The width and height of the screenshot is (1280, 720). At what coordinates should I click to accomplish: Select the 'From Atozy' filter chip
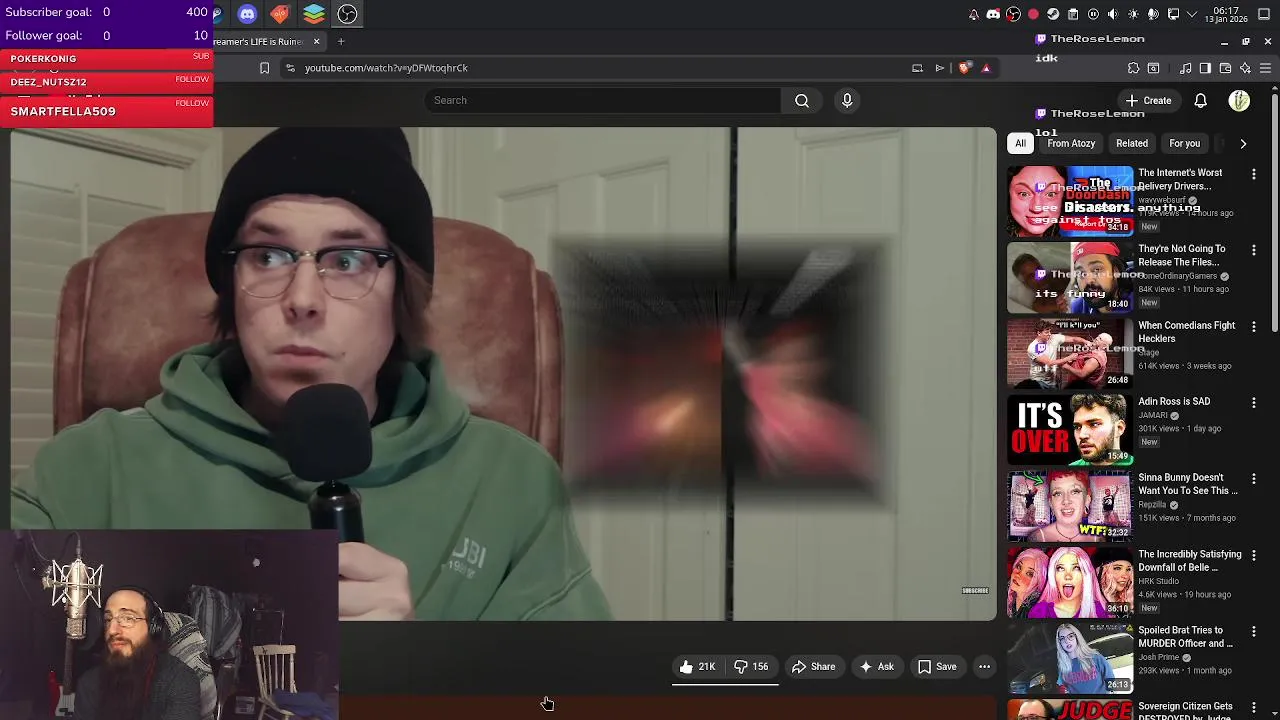pos(1071,143)
